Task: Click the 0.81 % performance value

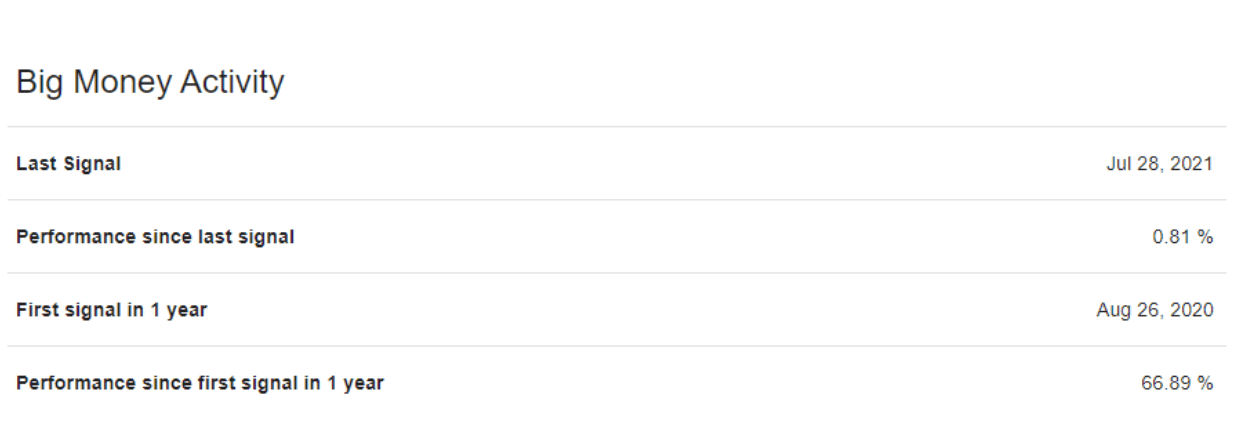Action: pos(1183,237)
